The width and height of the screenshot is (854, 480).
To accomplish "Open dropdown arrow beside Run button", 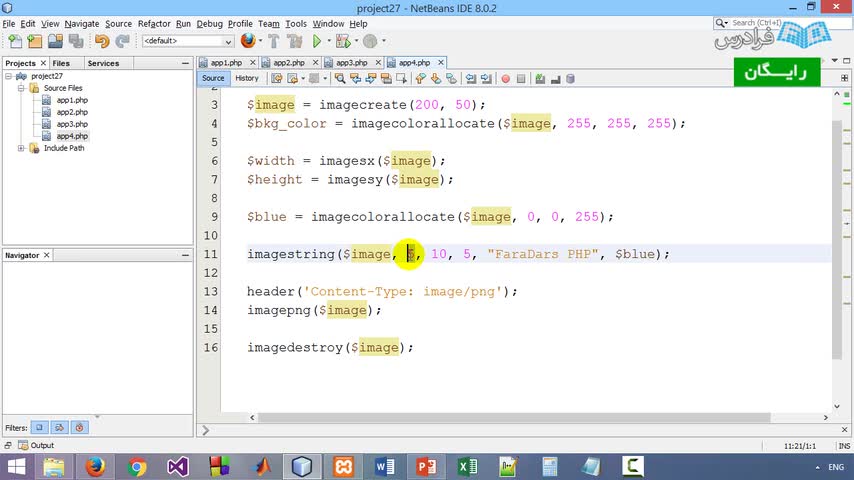I will pos(329,41).
